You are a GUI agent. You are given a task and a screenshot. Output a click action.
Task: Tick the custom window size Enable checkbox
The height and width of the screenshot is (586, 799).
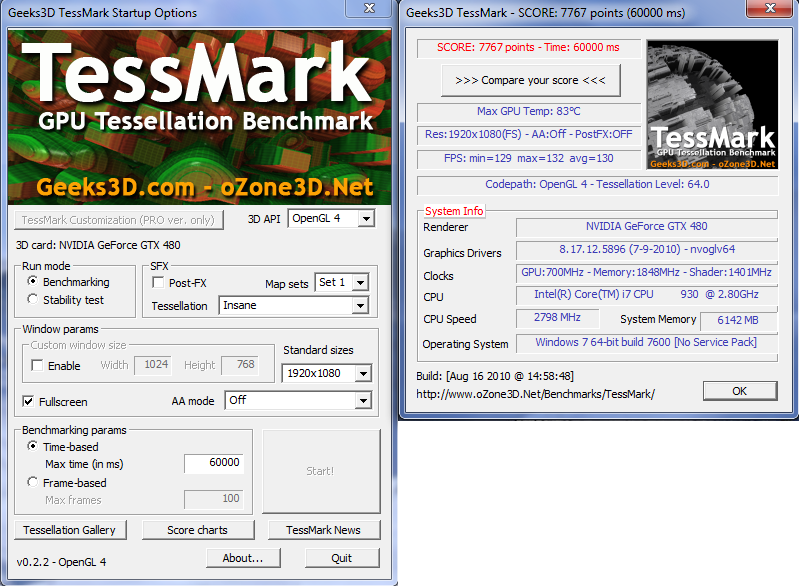pyautogui.click(x=37, y=365)
